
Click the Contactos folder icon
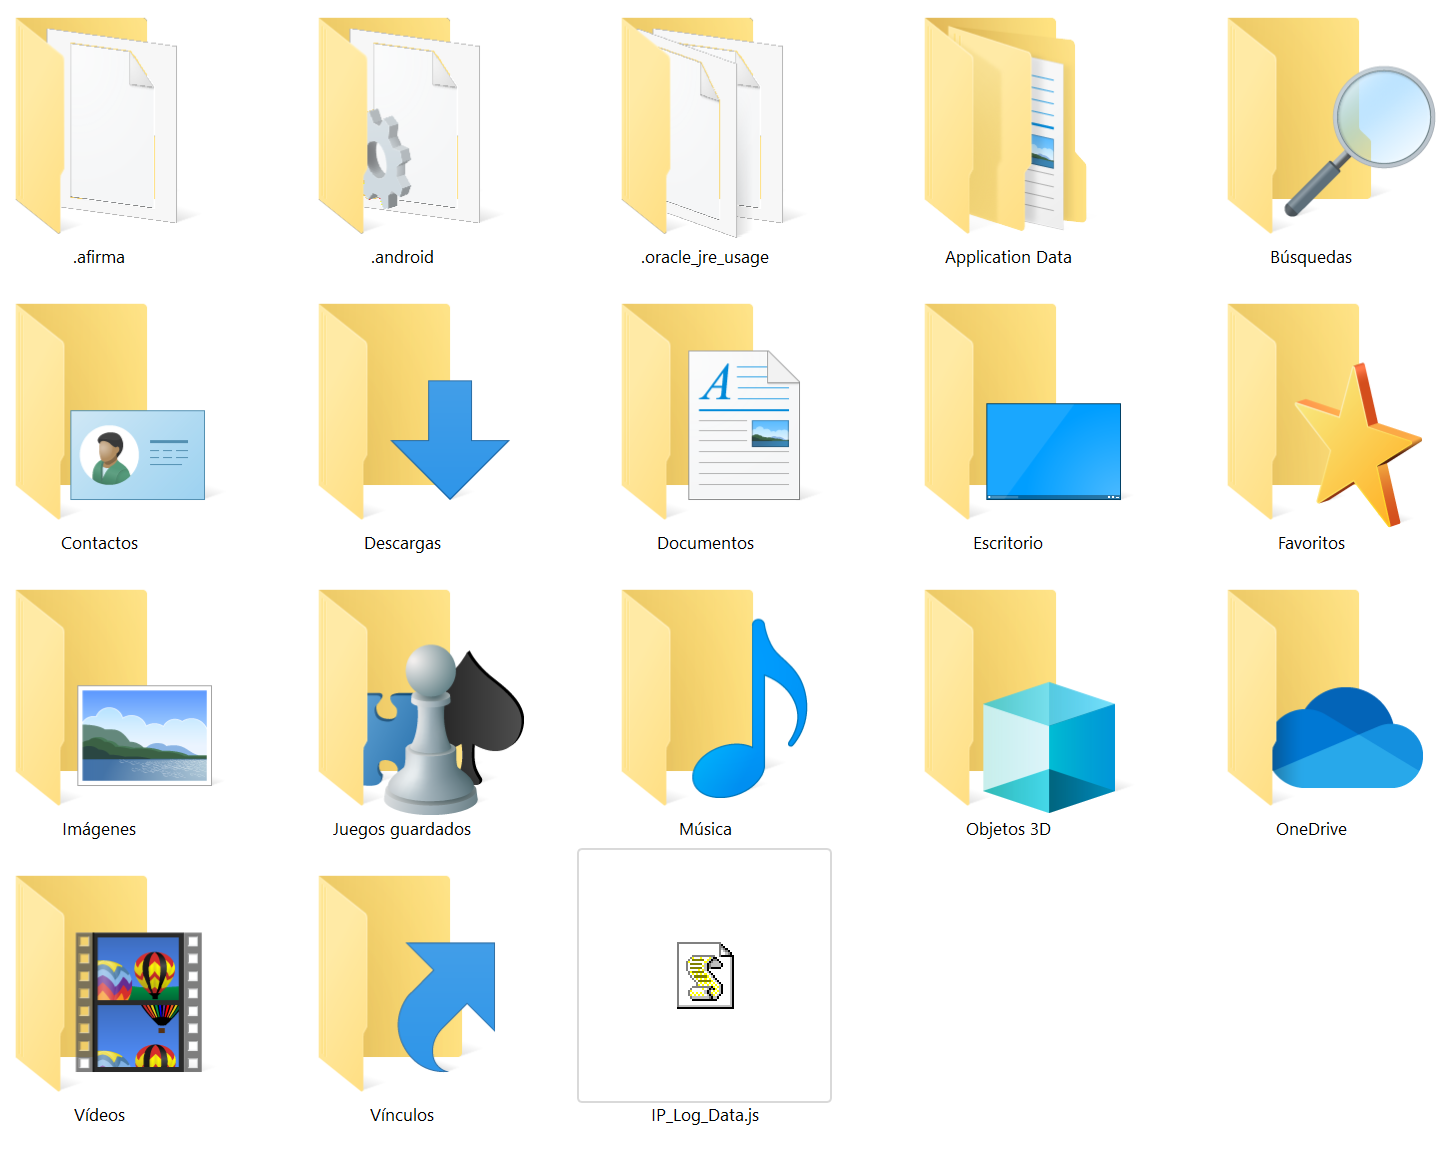(98, 412)
